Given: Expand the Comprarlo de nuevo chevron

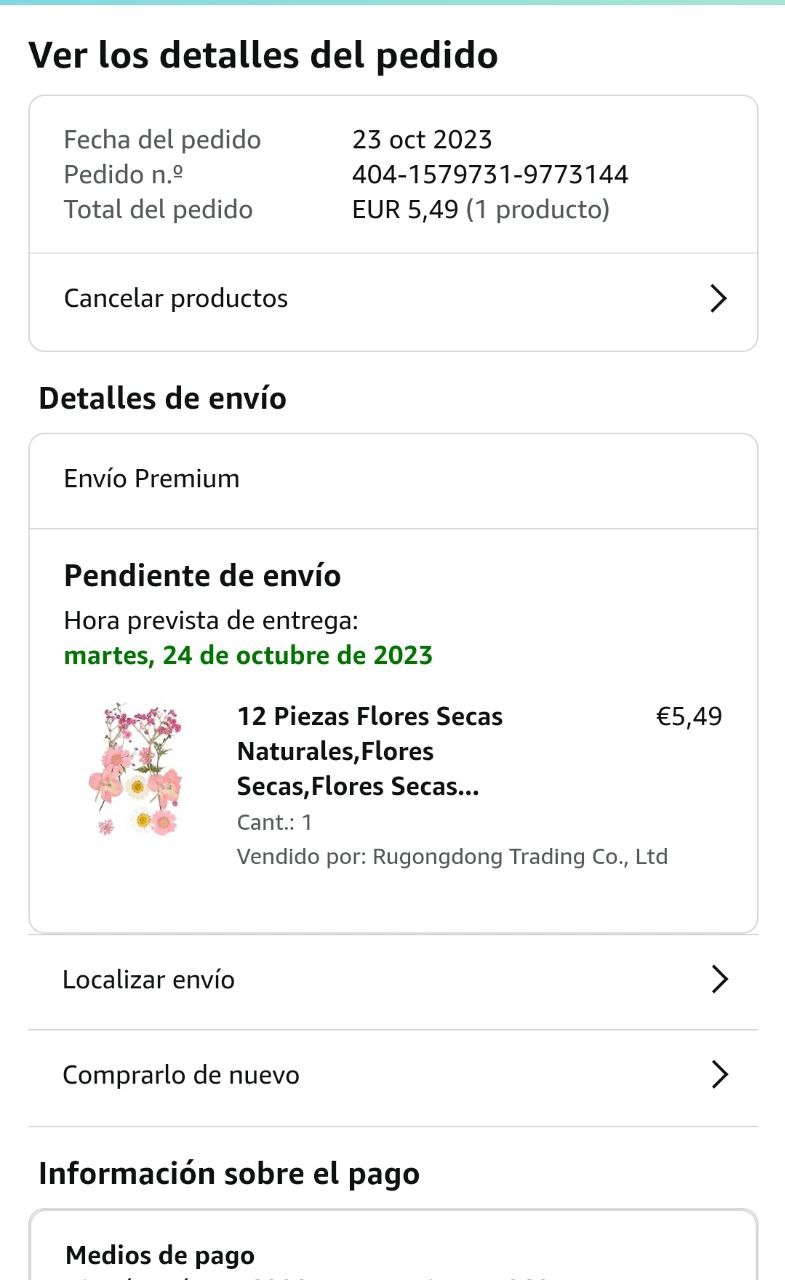Looking at the screenshot, I should coord(718,1075).
